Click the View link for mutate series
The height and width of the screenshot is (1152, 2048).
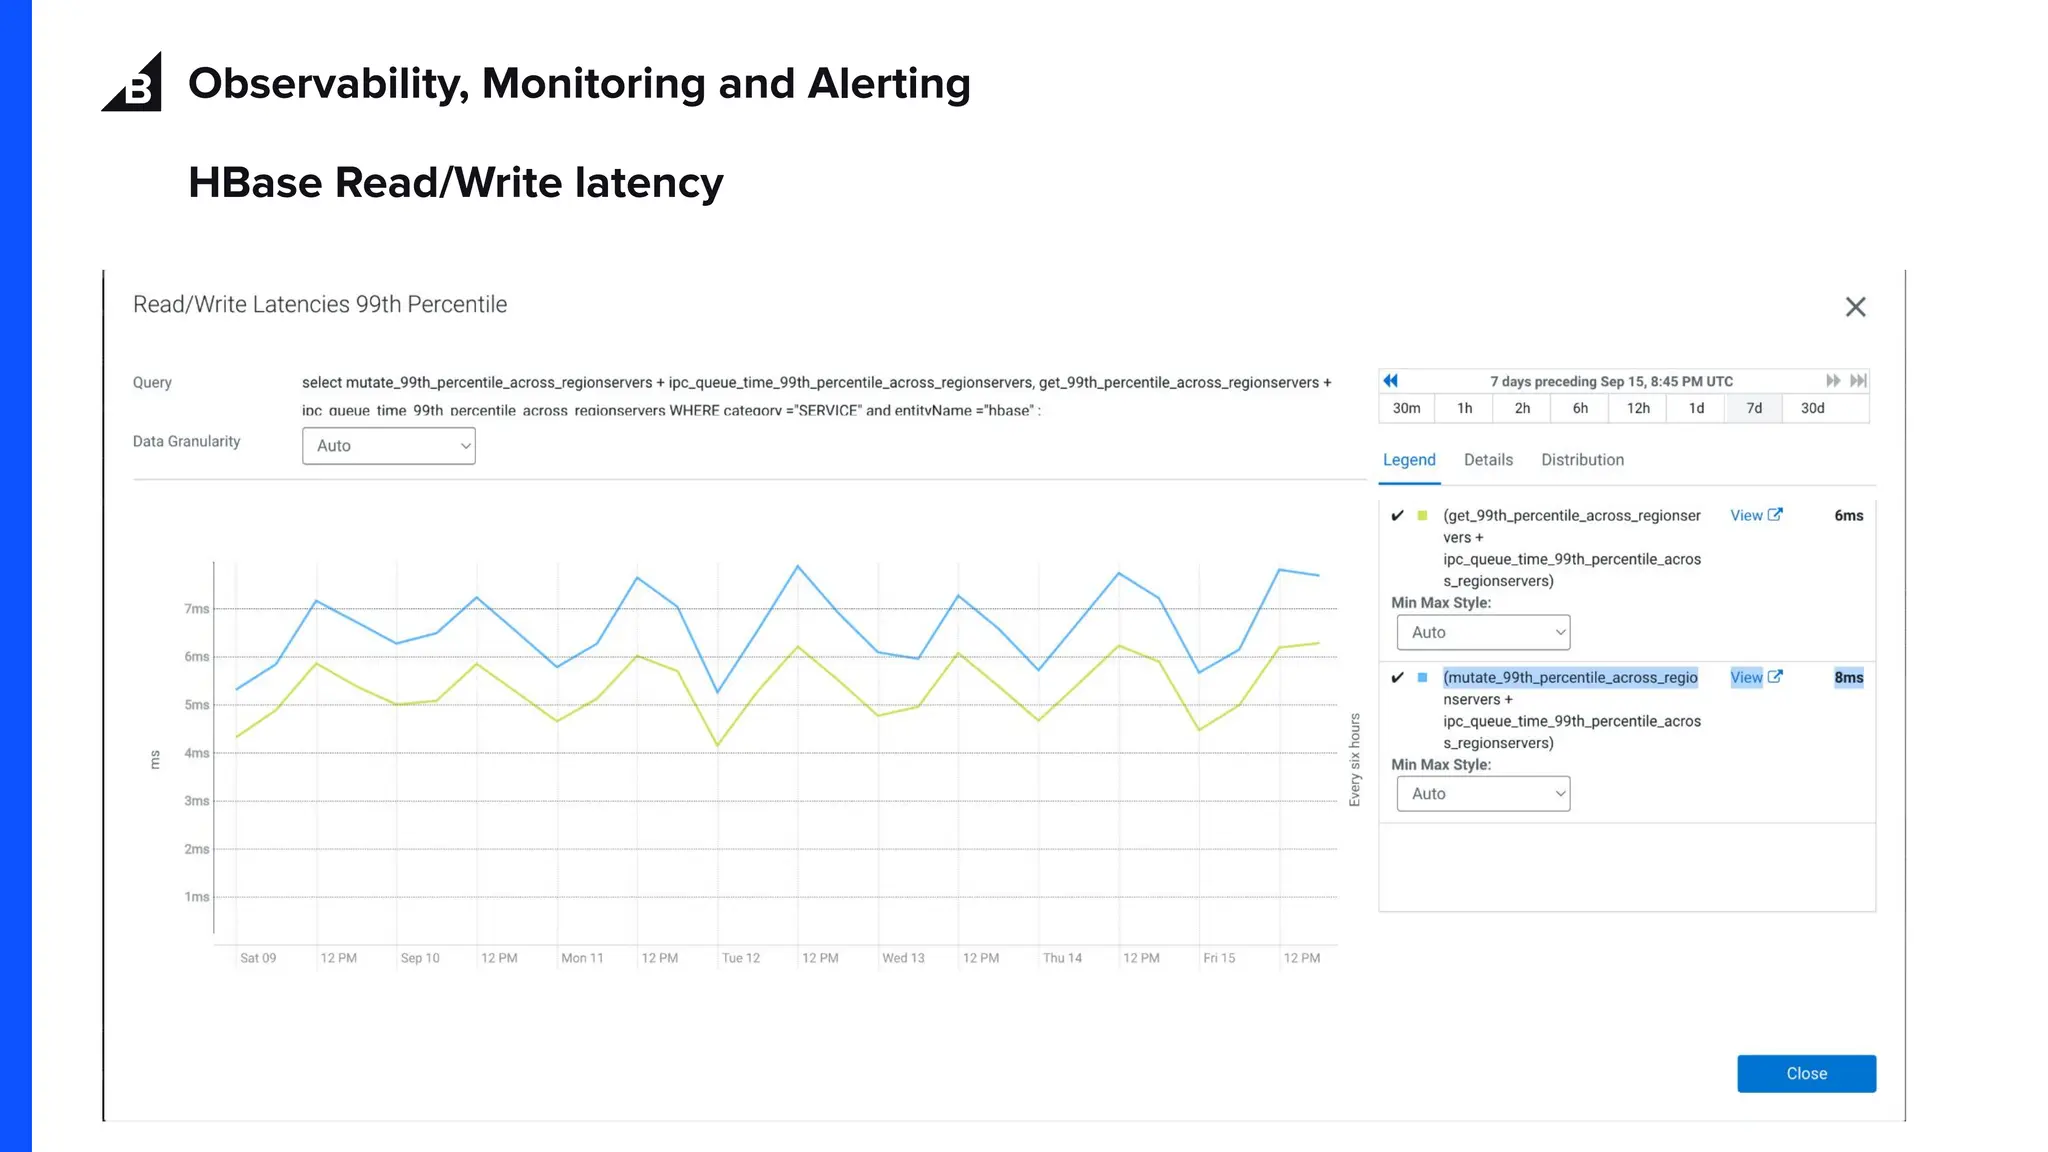tap(1746, 678)
